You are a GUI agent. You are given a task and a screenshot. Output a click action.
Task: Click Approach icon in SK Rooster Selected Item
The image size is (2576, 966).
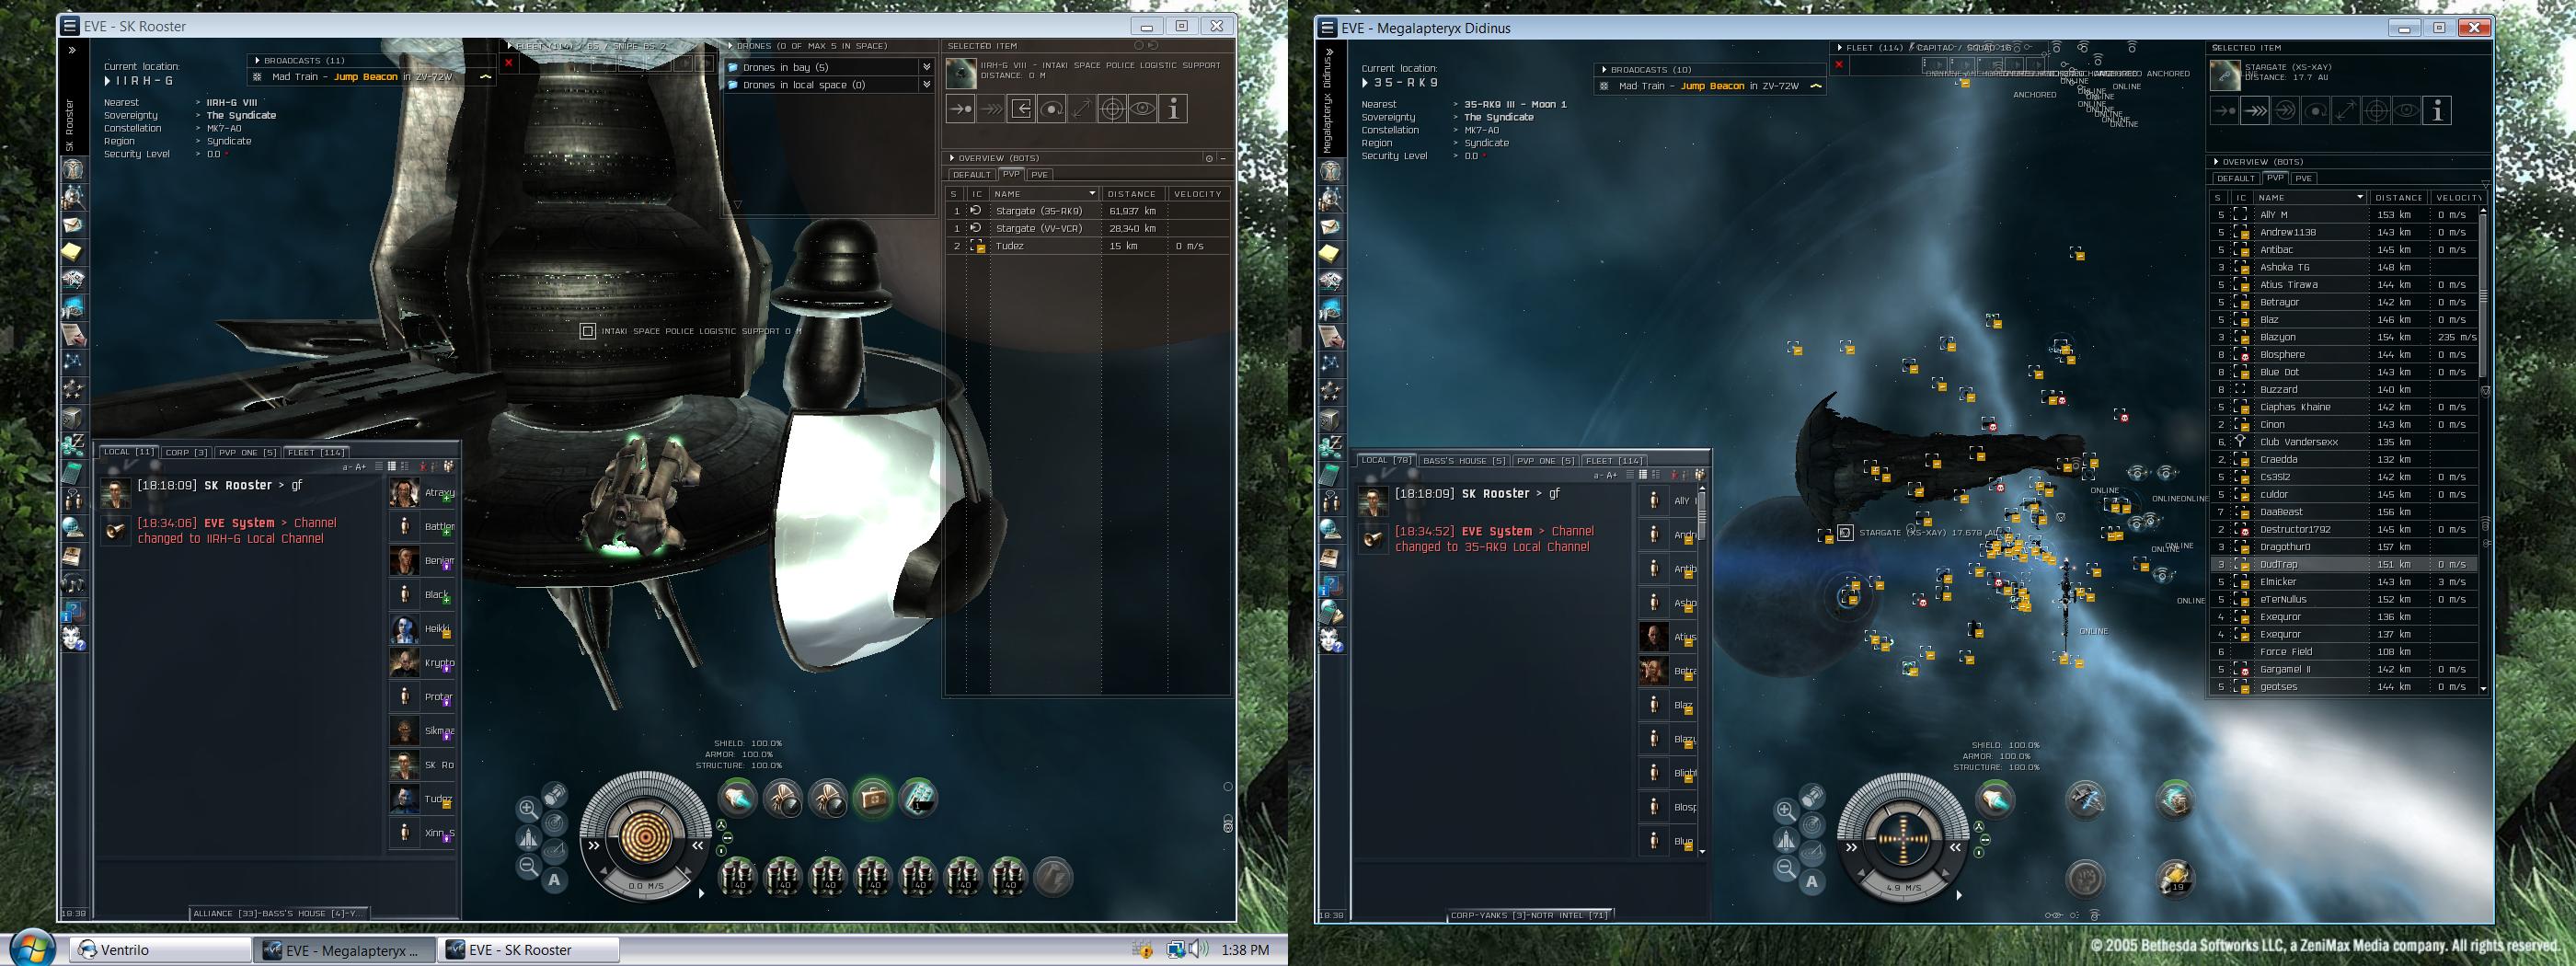[961, 109]
